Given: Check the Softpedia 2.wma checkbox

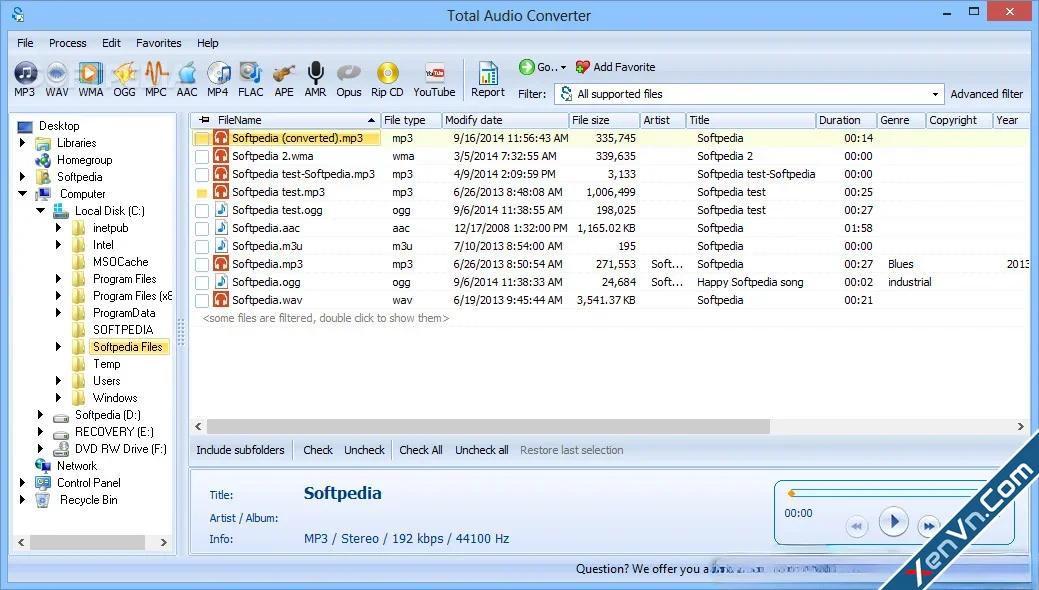Looking at the screenshot, I should pos(202,156).
